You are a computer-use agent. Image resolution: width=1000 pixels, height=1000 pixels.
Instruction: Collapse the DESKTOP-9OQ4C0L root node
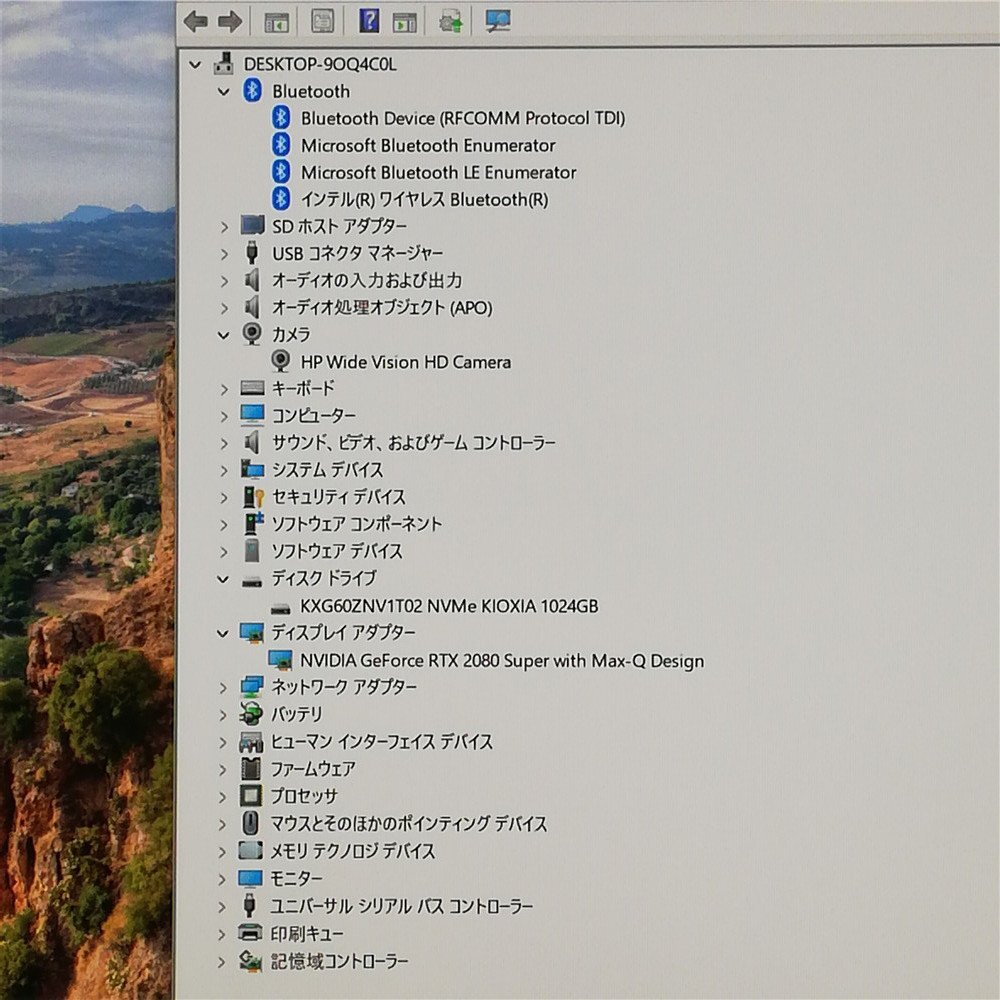(195, 64)
